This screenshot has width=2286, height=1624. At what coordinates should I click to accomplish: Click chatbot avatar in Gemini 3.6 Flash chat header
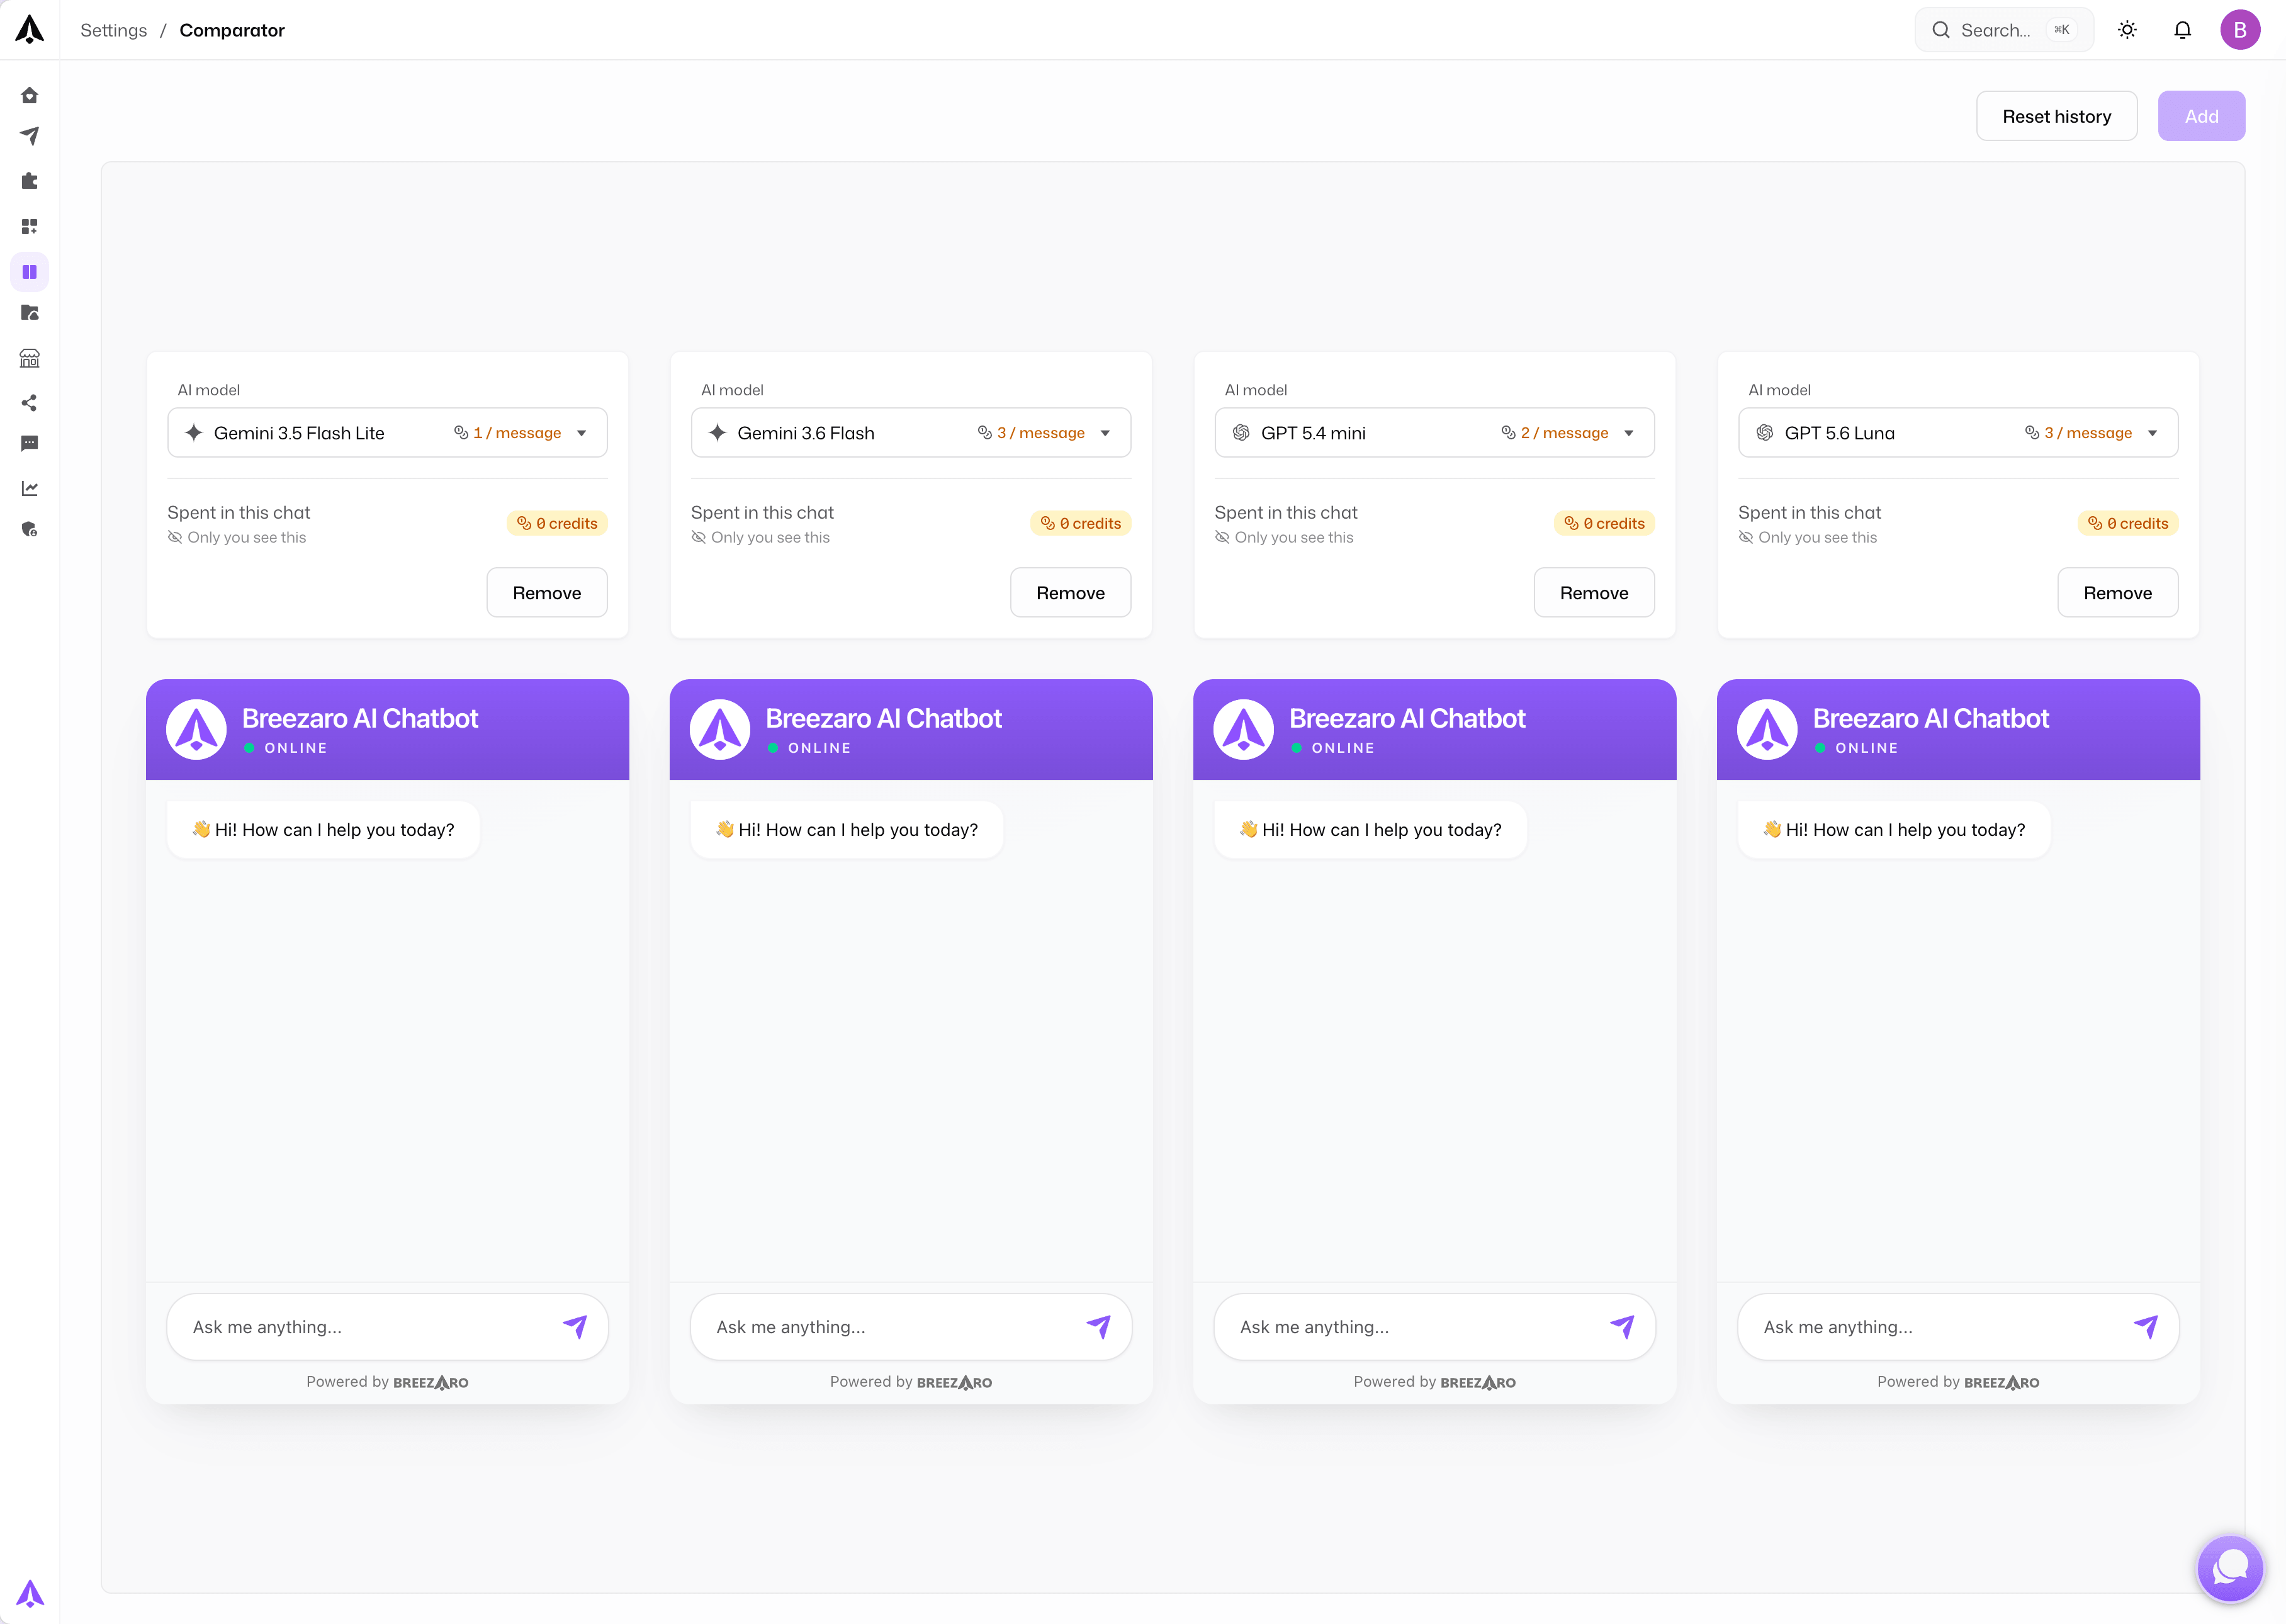click(720, 729)
